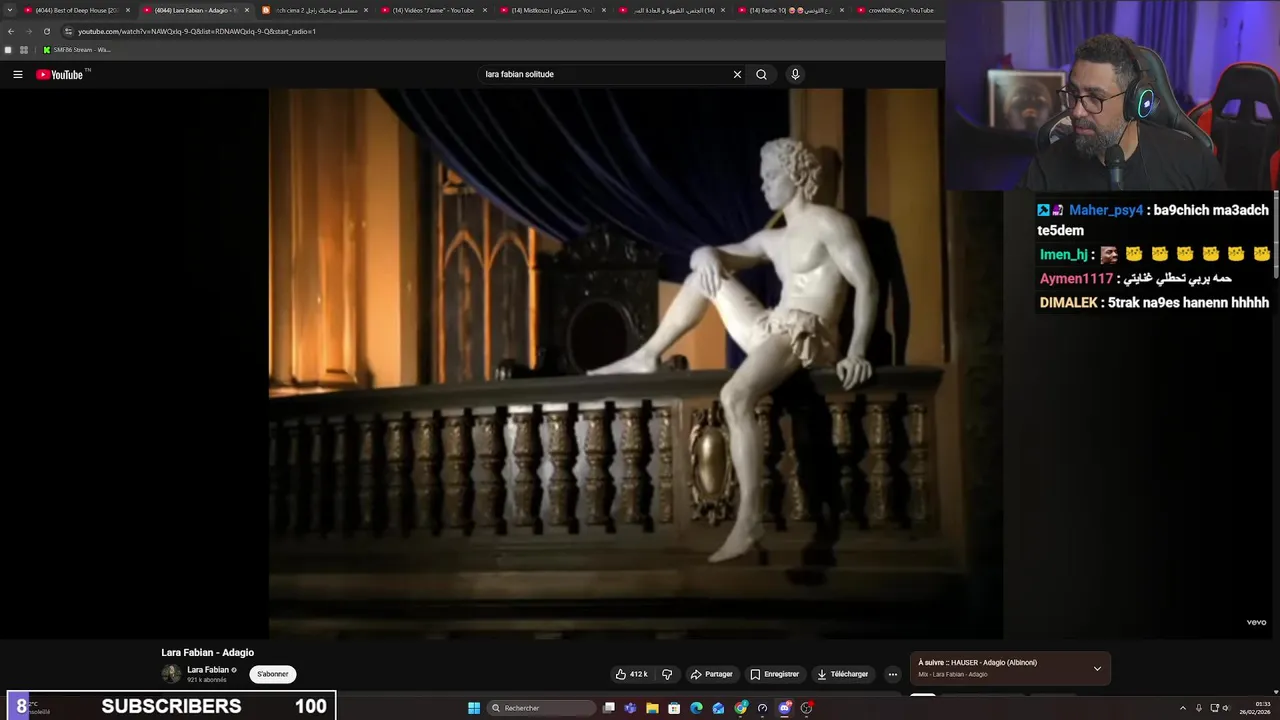This screenshot has width=1280, height=720.
Task: Open the OBS Studio taskbar icon
Action: (x=807, y=708)
